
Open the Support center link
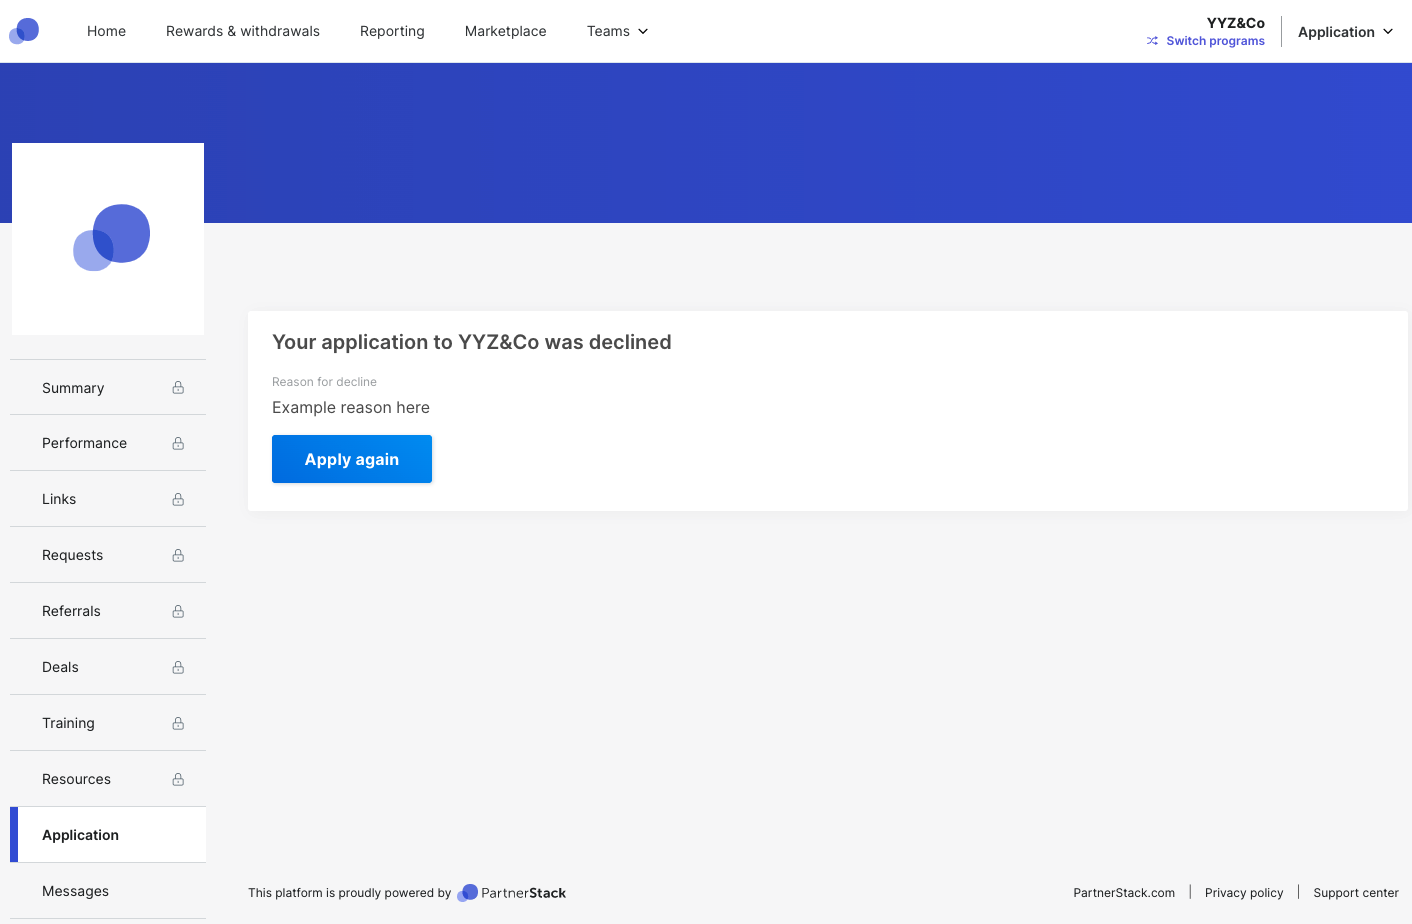click(x=1356, y=893)
